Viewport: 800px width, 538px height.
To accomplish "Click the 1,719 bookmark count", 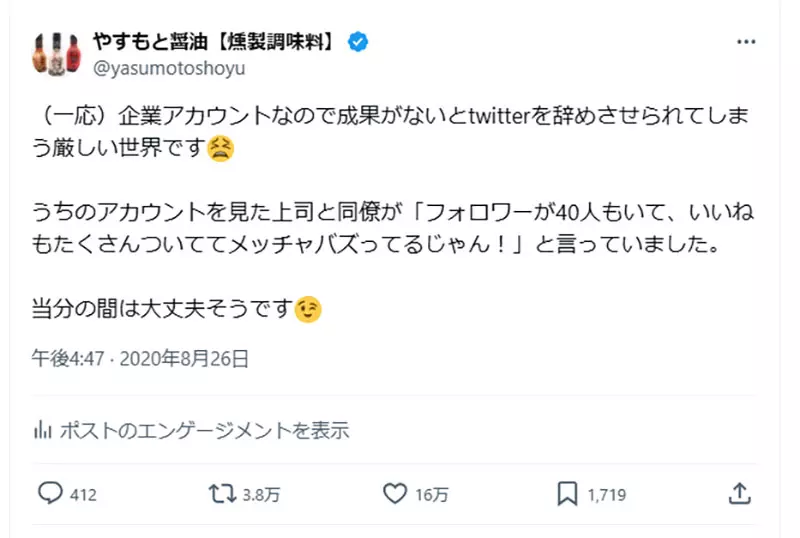I will (607, 494).
